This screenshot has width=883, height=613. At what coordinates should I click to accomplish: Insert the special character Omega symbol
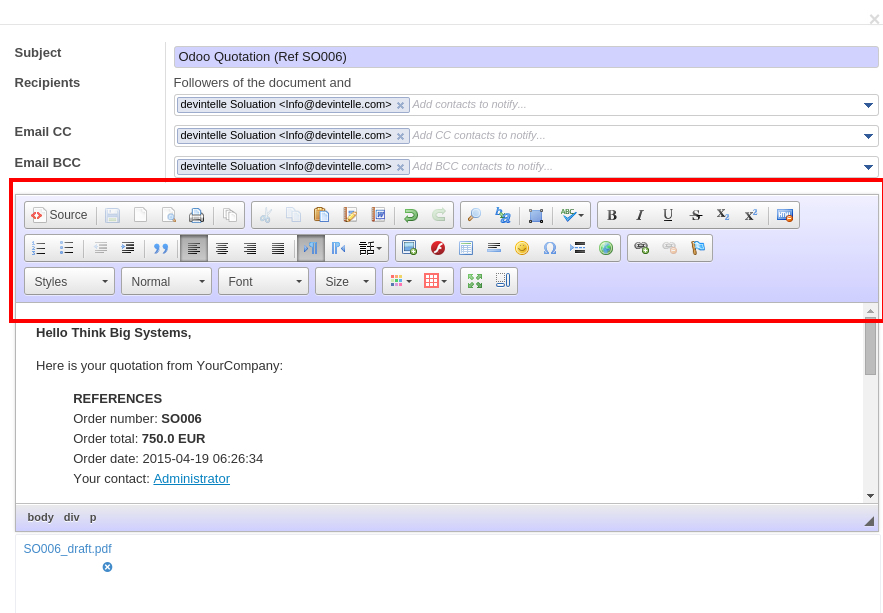click(x=549, y=247)
